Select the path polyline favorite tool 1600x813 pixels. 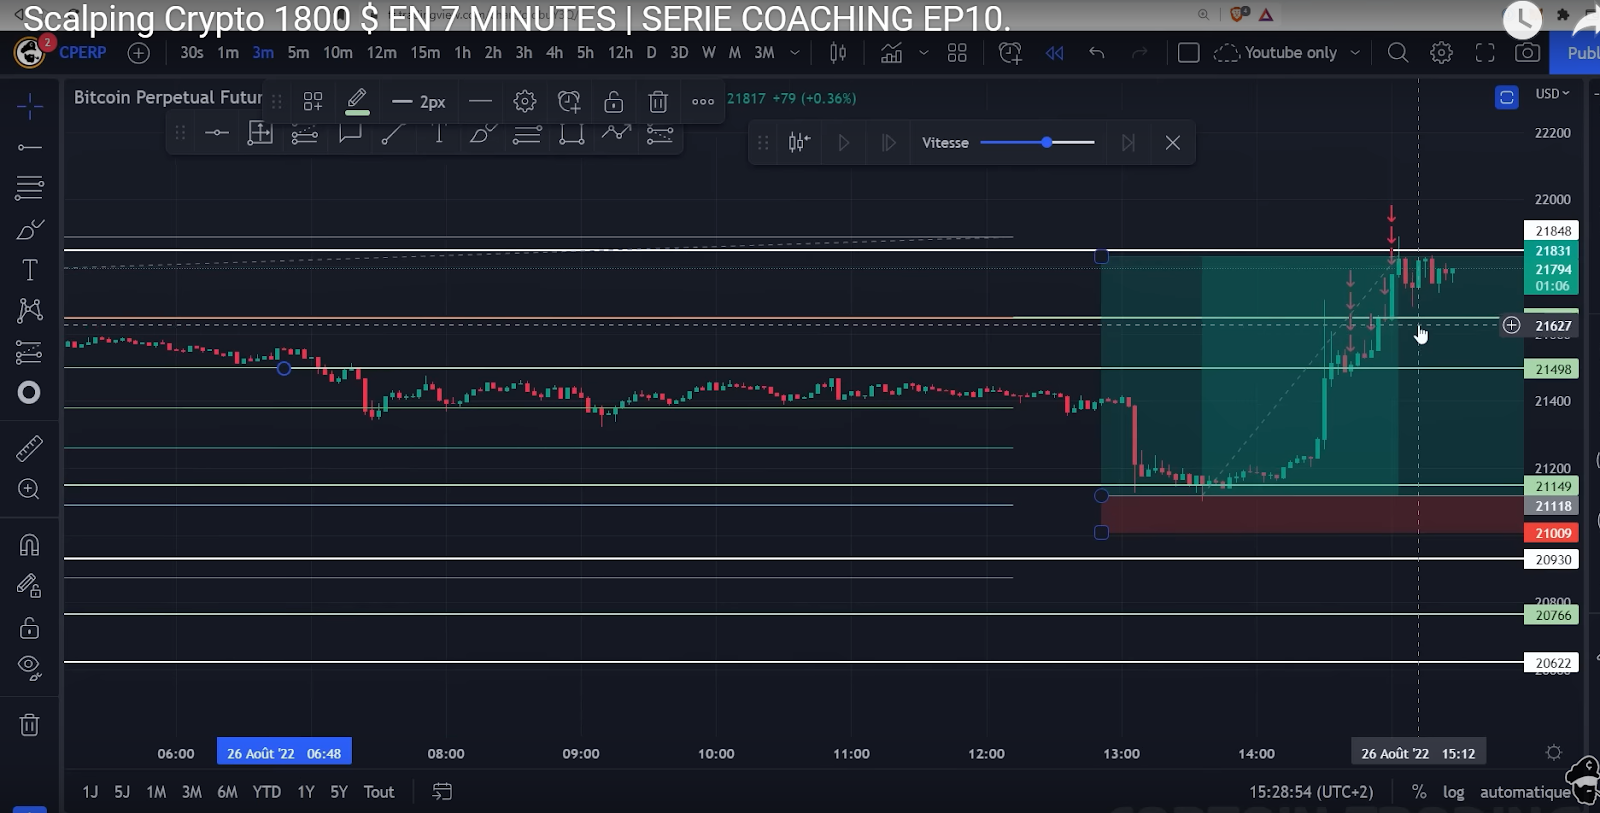click(616, 133)
